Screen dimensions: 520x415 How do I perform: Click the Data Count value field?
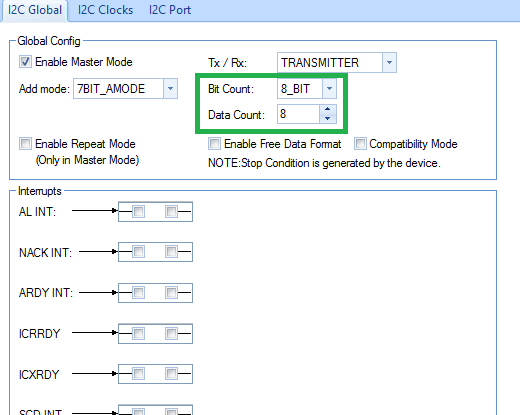tap(298, 114)
